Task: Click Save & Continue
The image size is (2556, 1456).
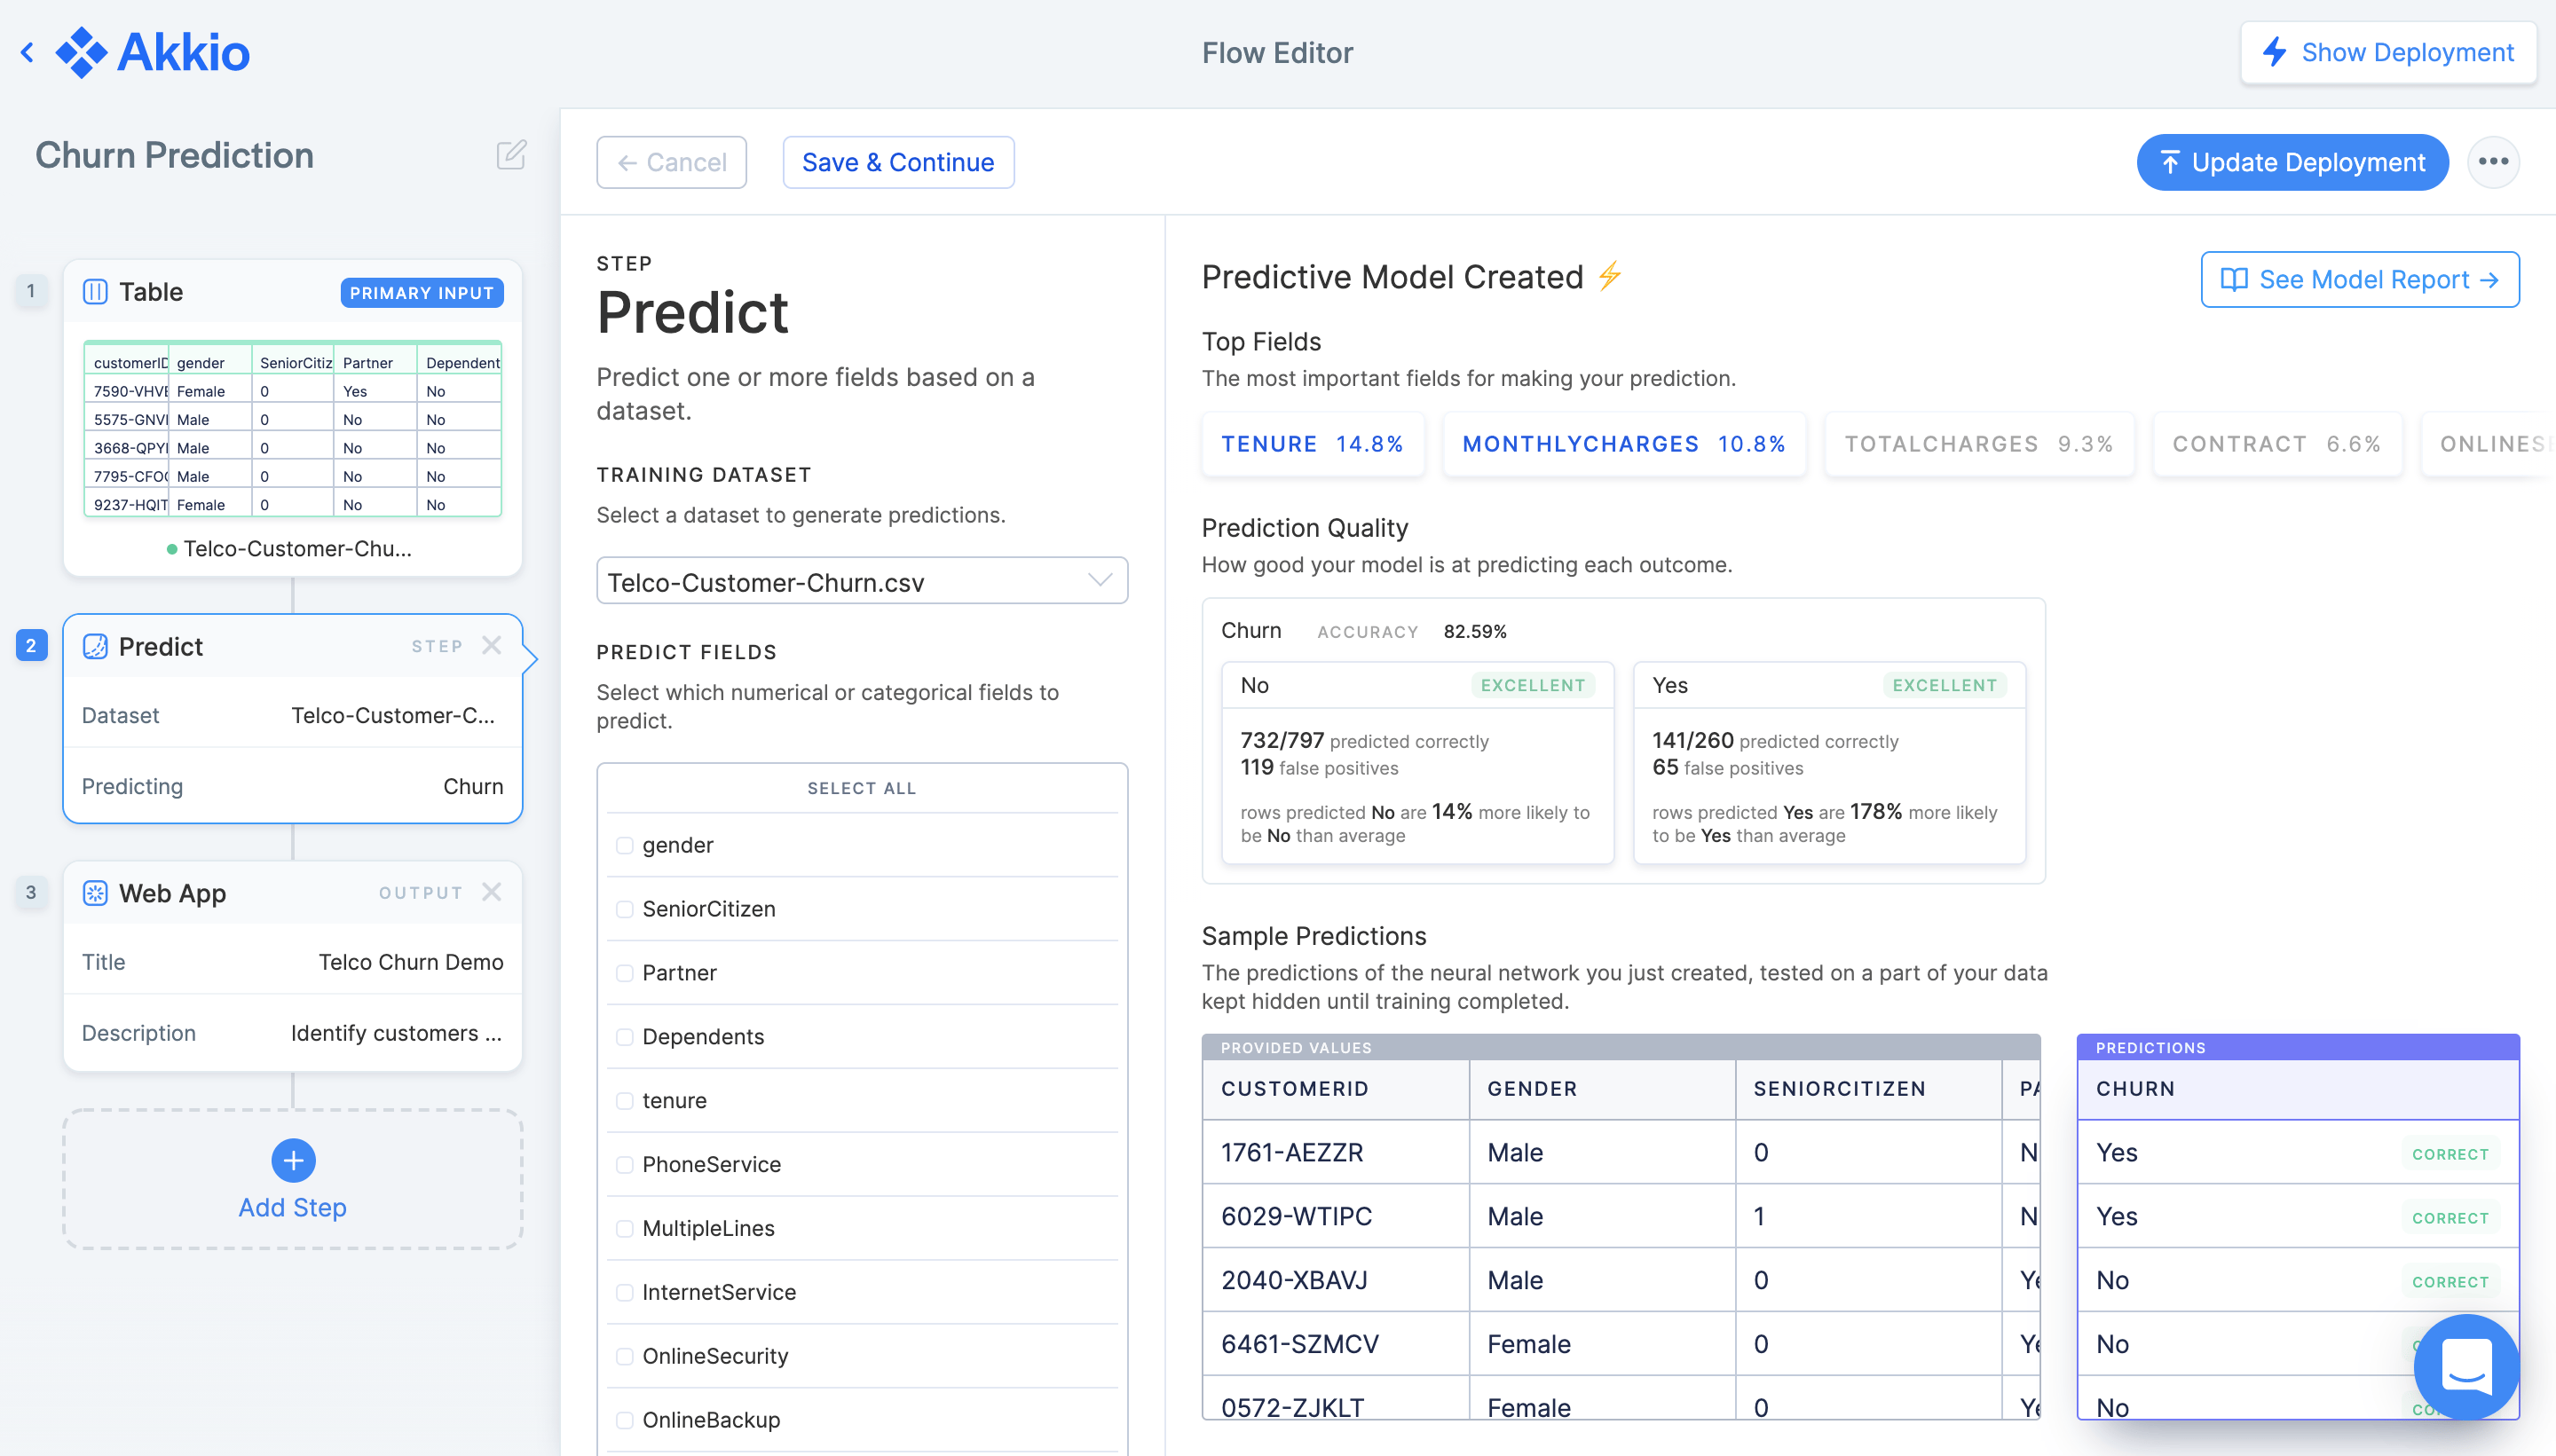Action: 897,161
